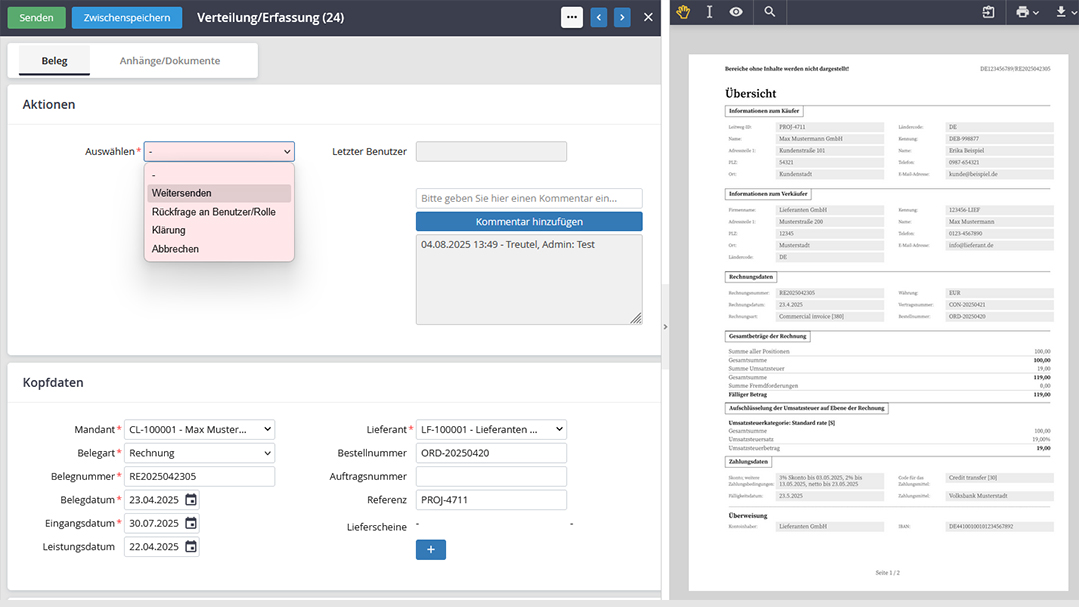This screenshot has height=607, width=1079.
Task: Open the Lieferant dropdown
Action: pos(492,430)
